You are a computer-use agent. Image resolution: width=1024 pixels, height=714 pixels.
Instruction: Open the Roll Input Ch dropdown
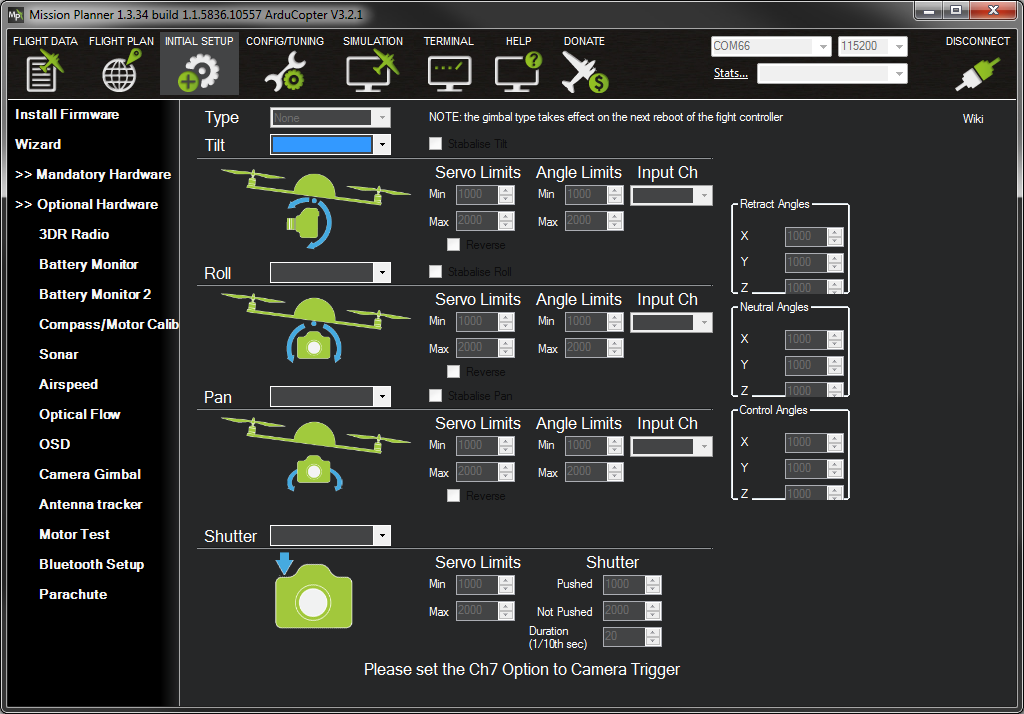[671, 322]
